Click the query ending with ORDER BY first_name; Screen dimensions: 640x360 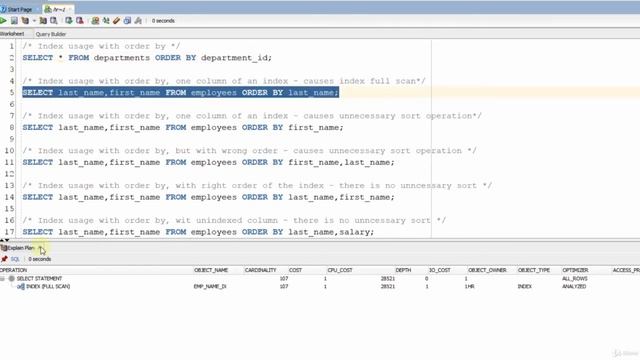click(x=183, y=128)
